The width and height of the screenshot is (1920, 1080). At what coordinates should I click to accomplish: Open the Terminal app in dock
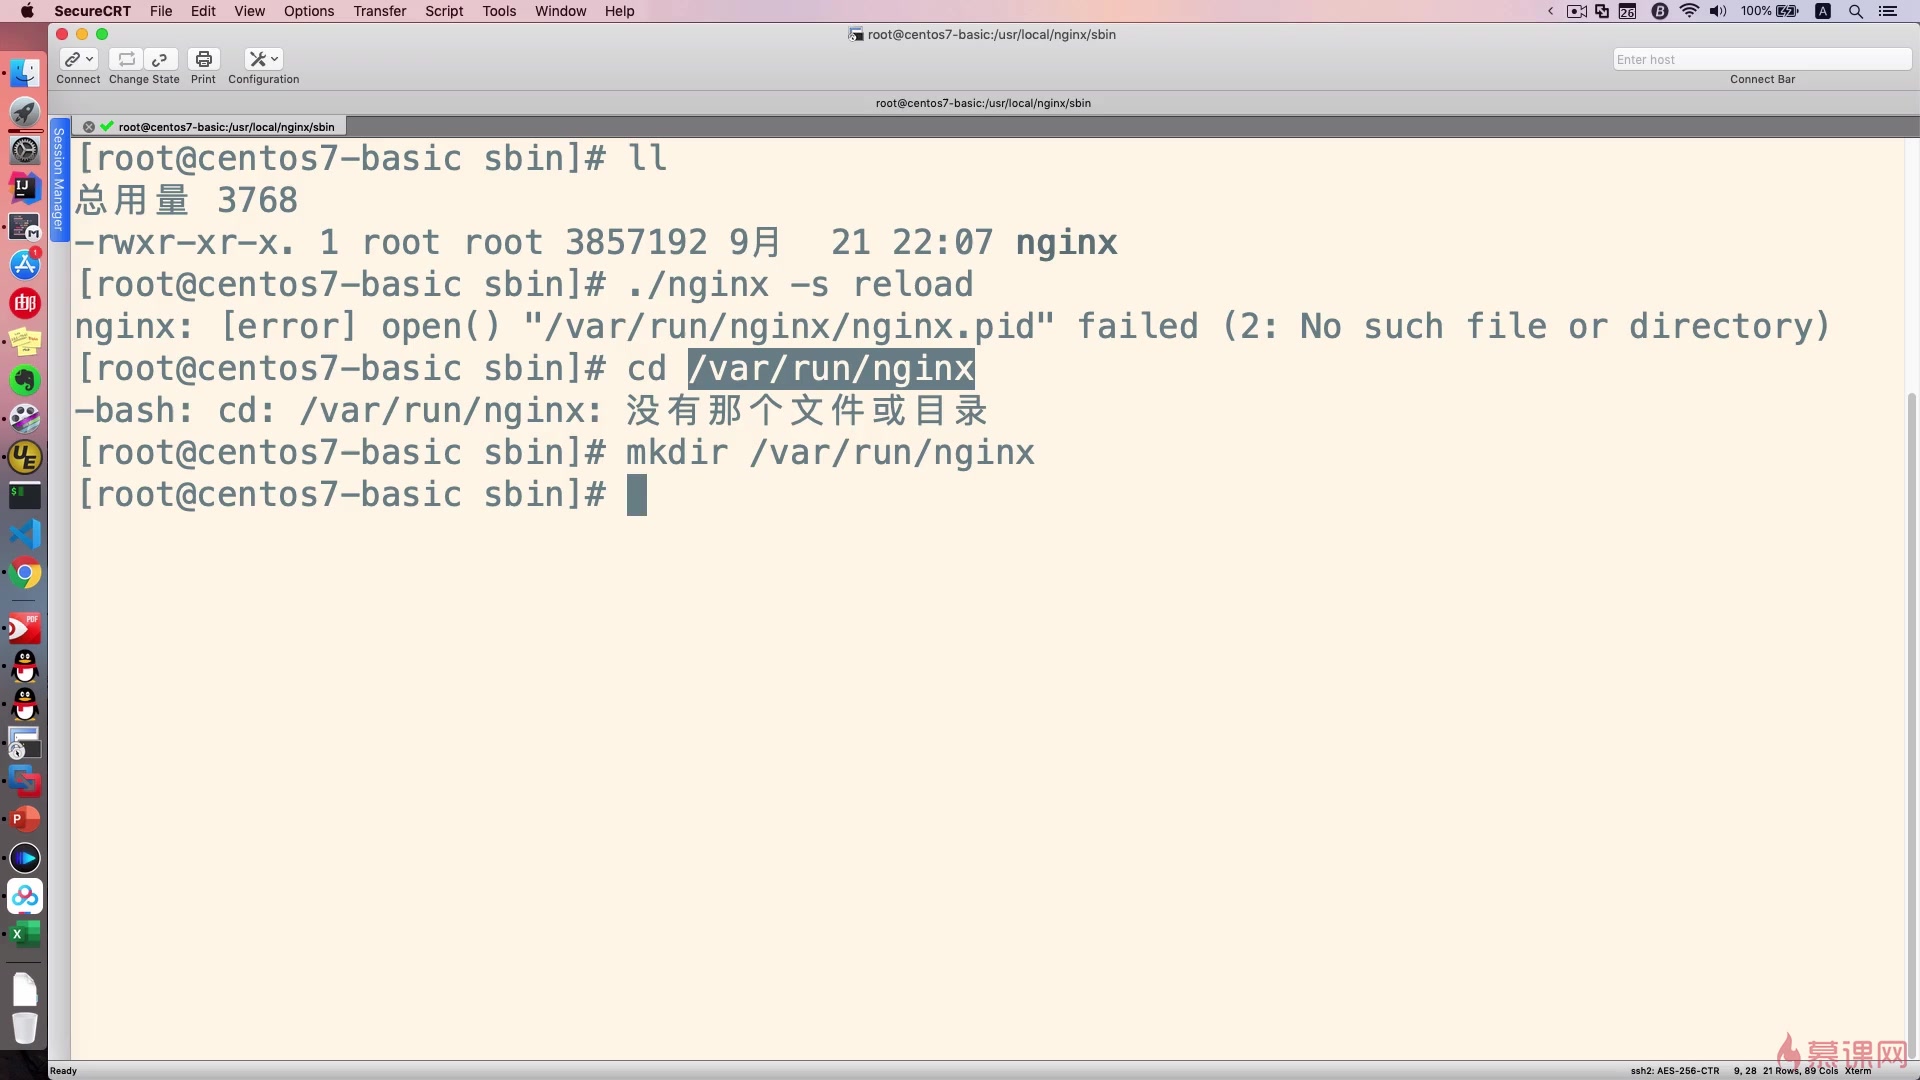25,495
